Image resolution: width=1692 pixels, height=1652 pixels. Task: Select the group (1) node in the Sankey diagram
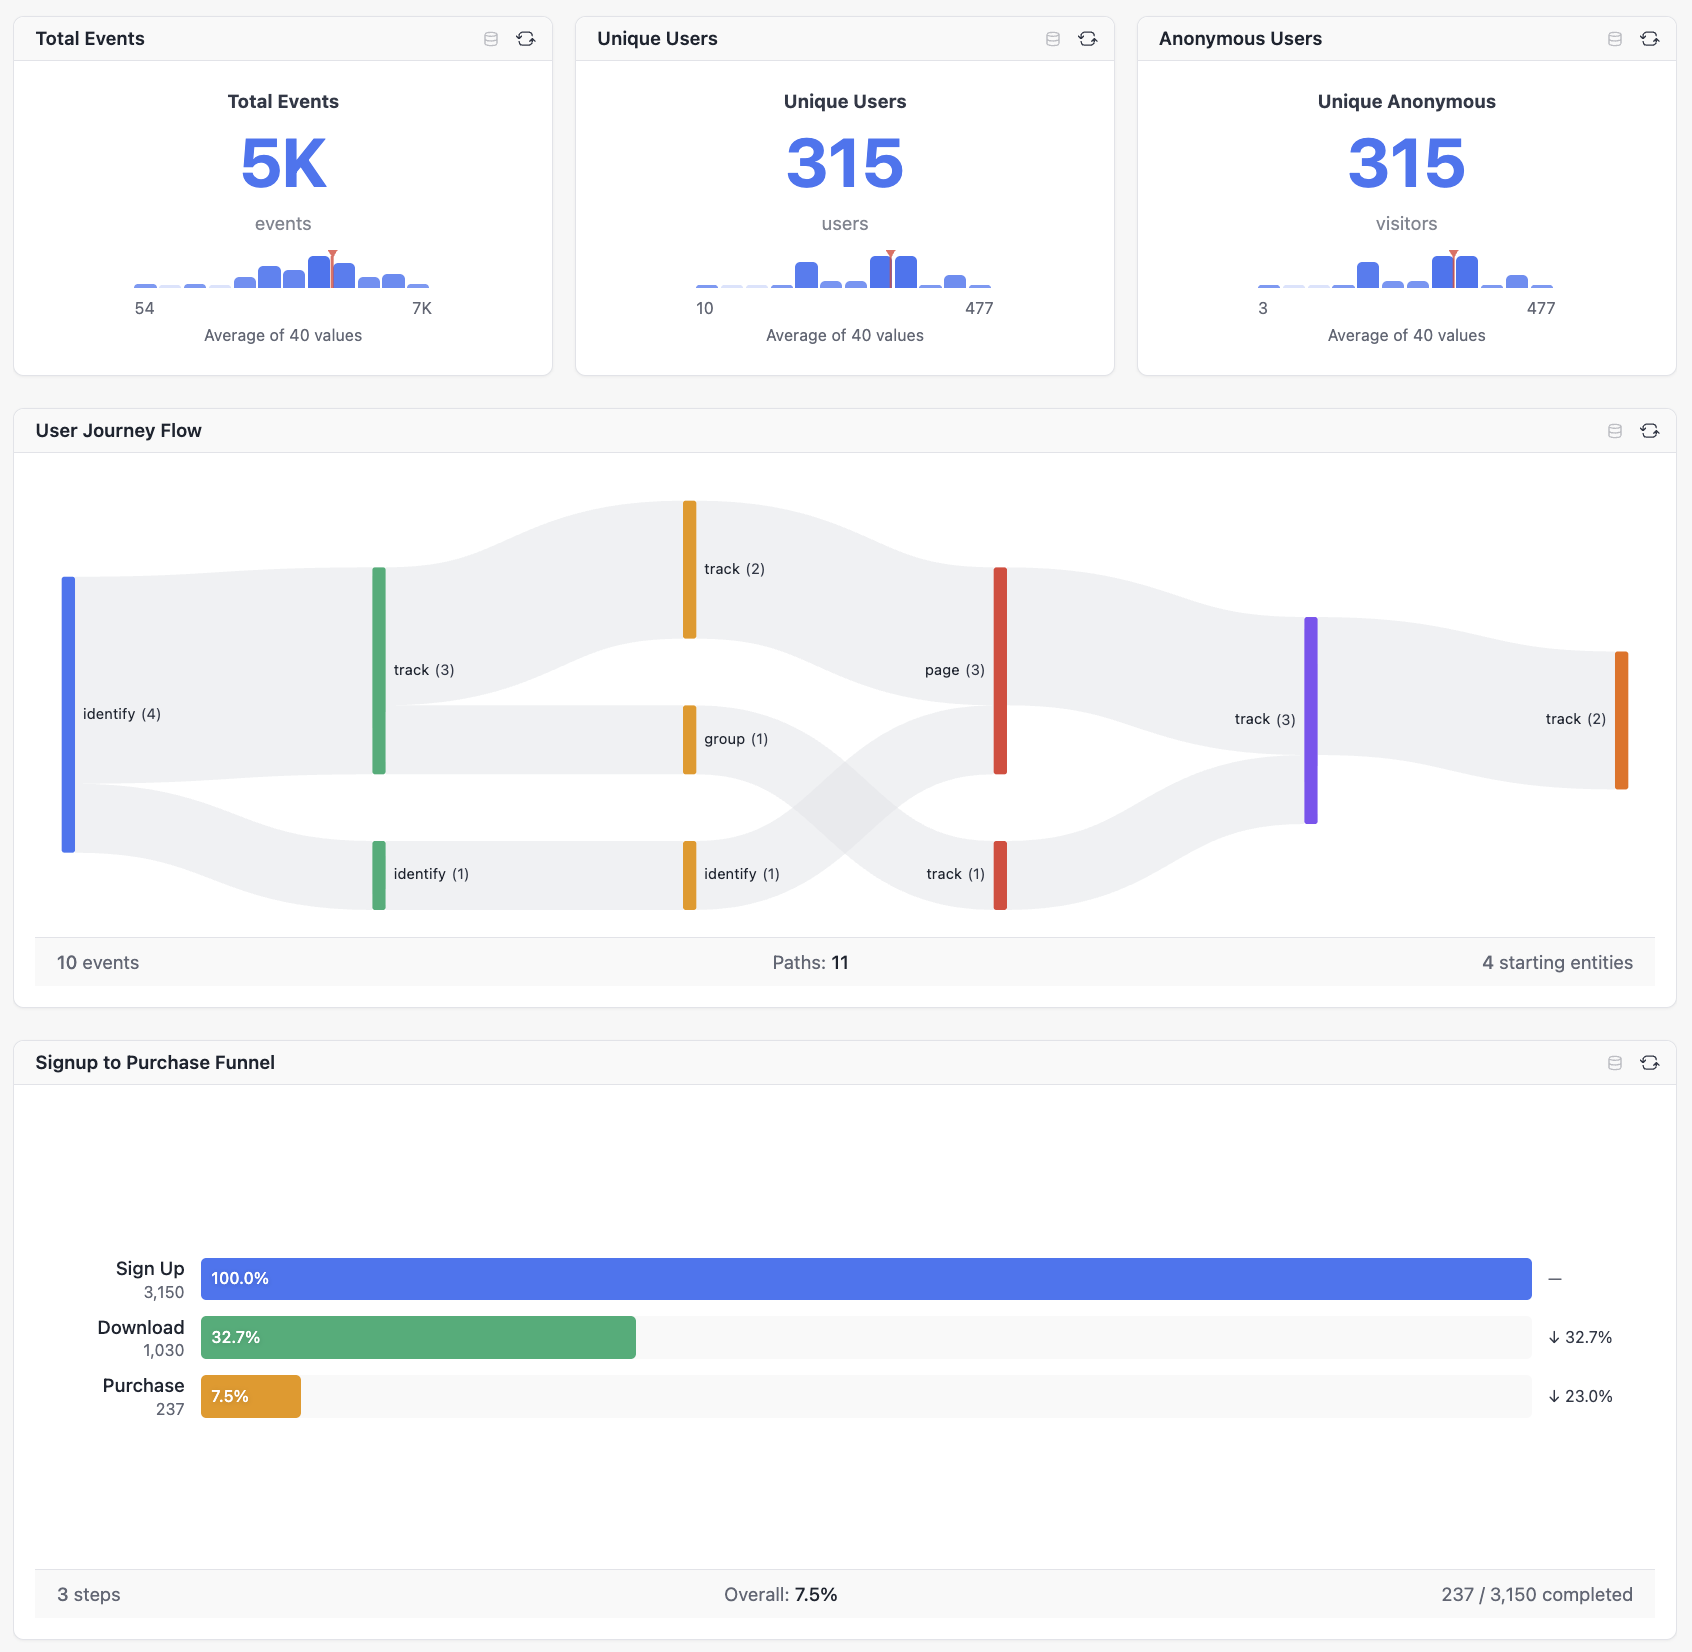[689, 739]
